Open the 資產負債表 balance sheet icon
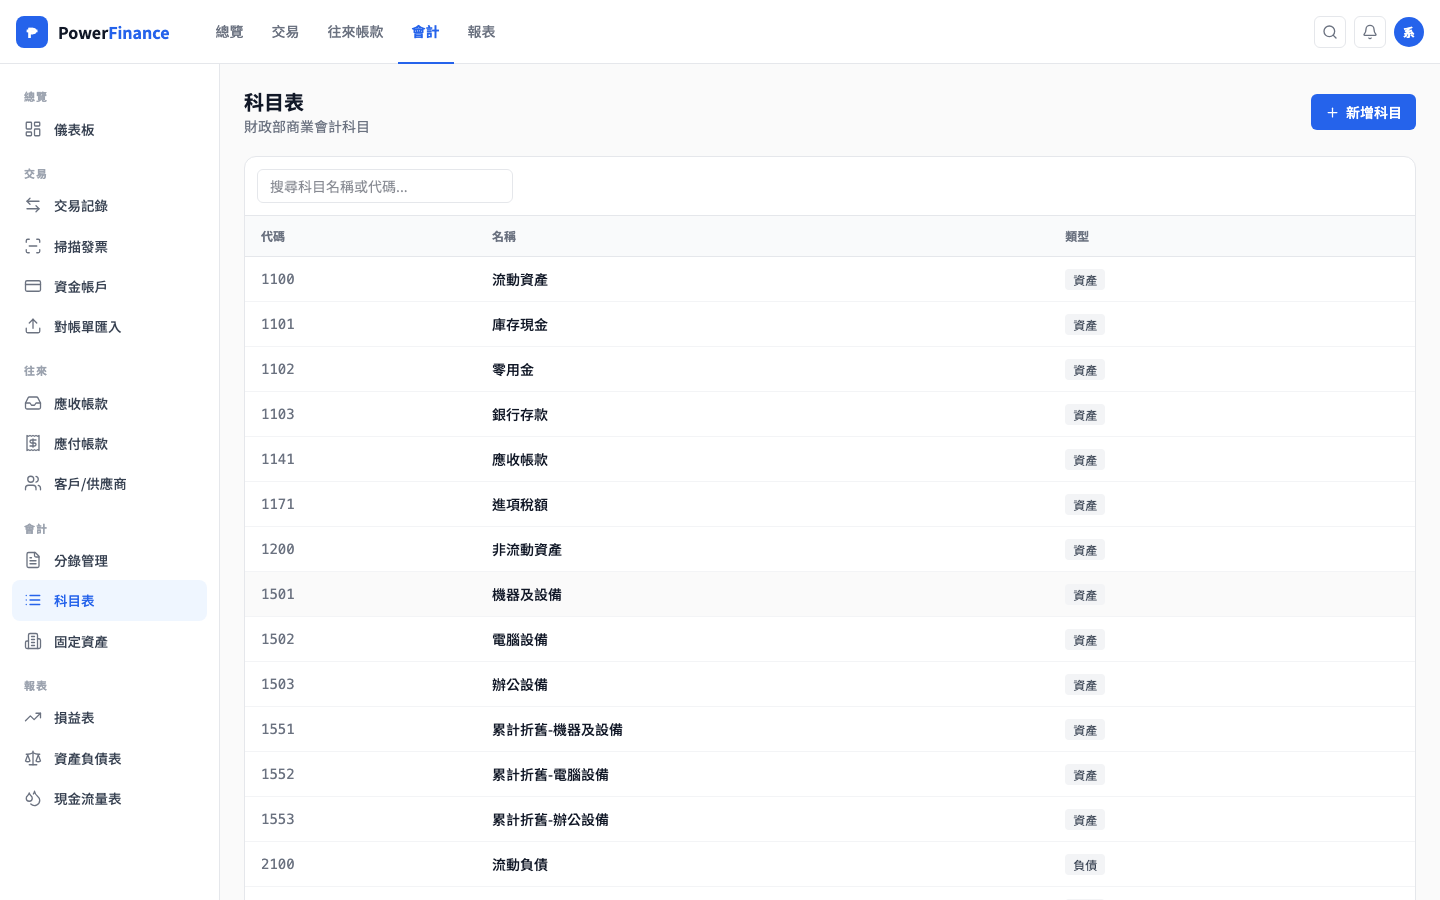Image resolution: width=1440 pixels, height=900 pixels. [x=35, y=758]
